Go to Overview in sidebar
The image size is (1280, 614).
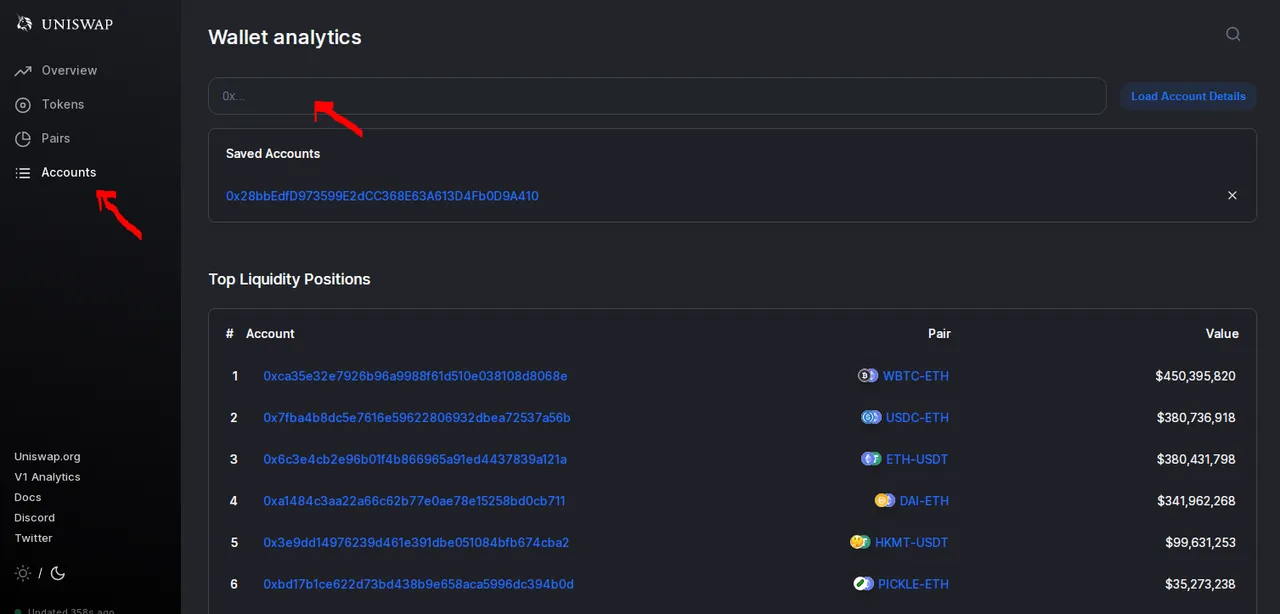click(x=69, y=71)
